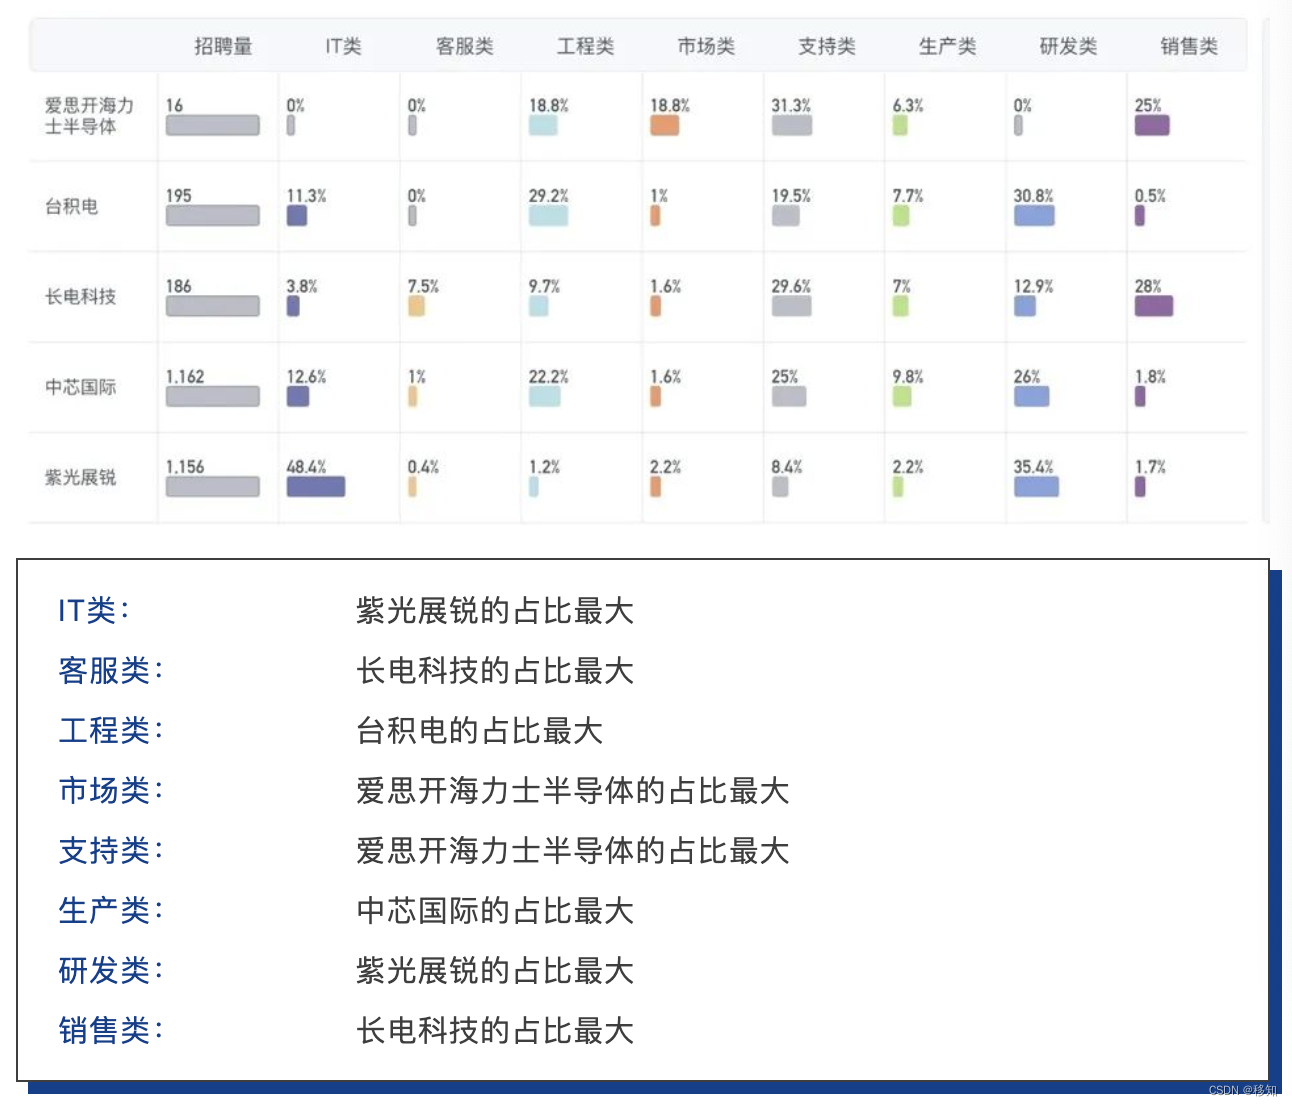Screen dimensions: 1292x1106
Task: Click the 11.3% value for 台积电
Action: point(306,196)
